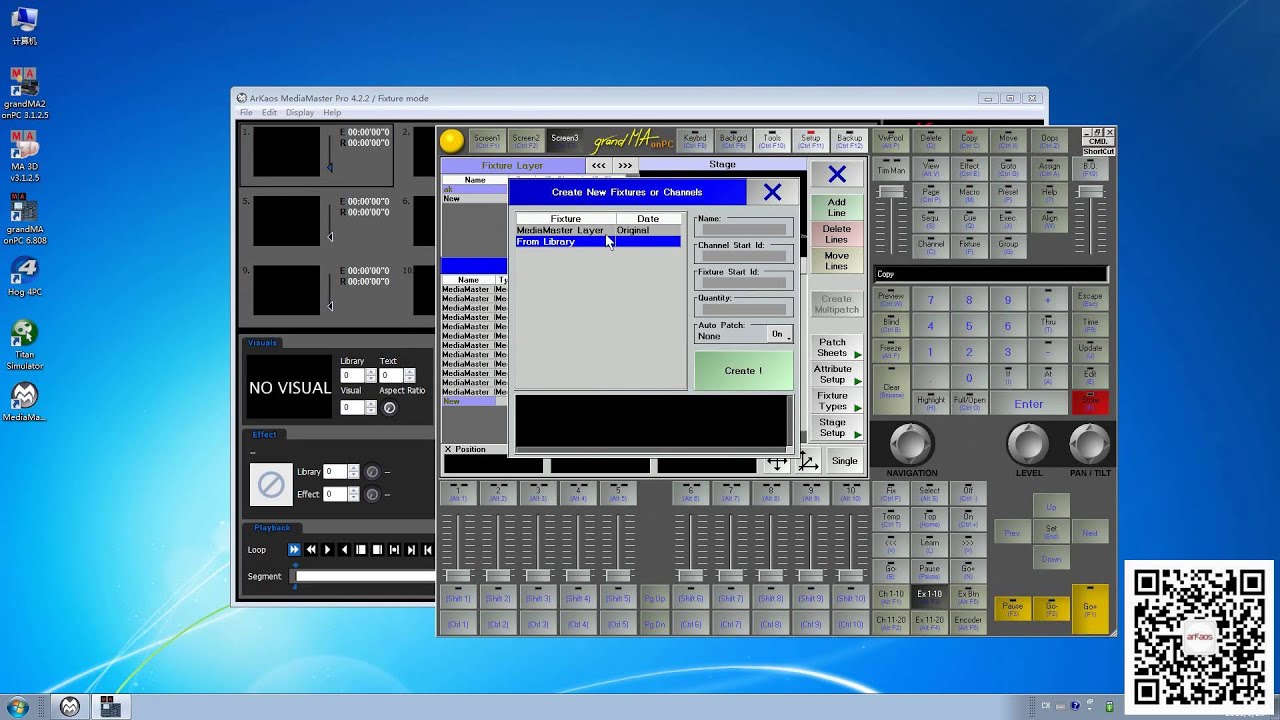Image resolution: width=1280 pixels, height=720 pixels.
Task: Click the Enter key on keypad
Action: tap(1028, 404)
